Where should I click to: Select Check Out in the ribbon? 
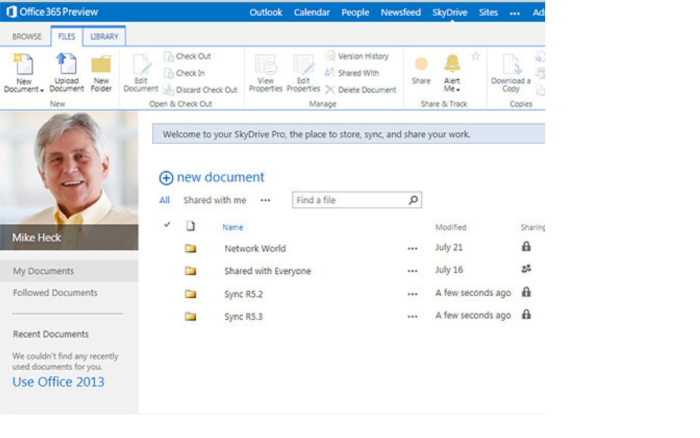click(x=187, y=56)
